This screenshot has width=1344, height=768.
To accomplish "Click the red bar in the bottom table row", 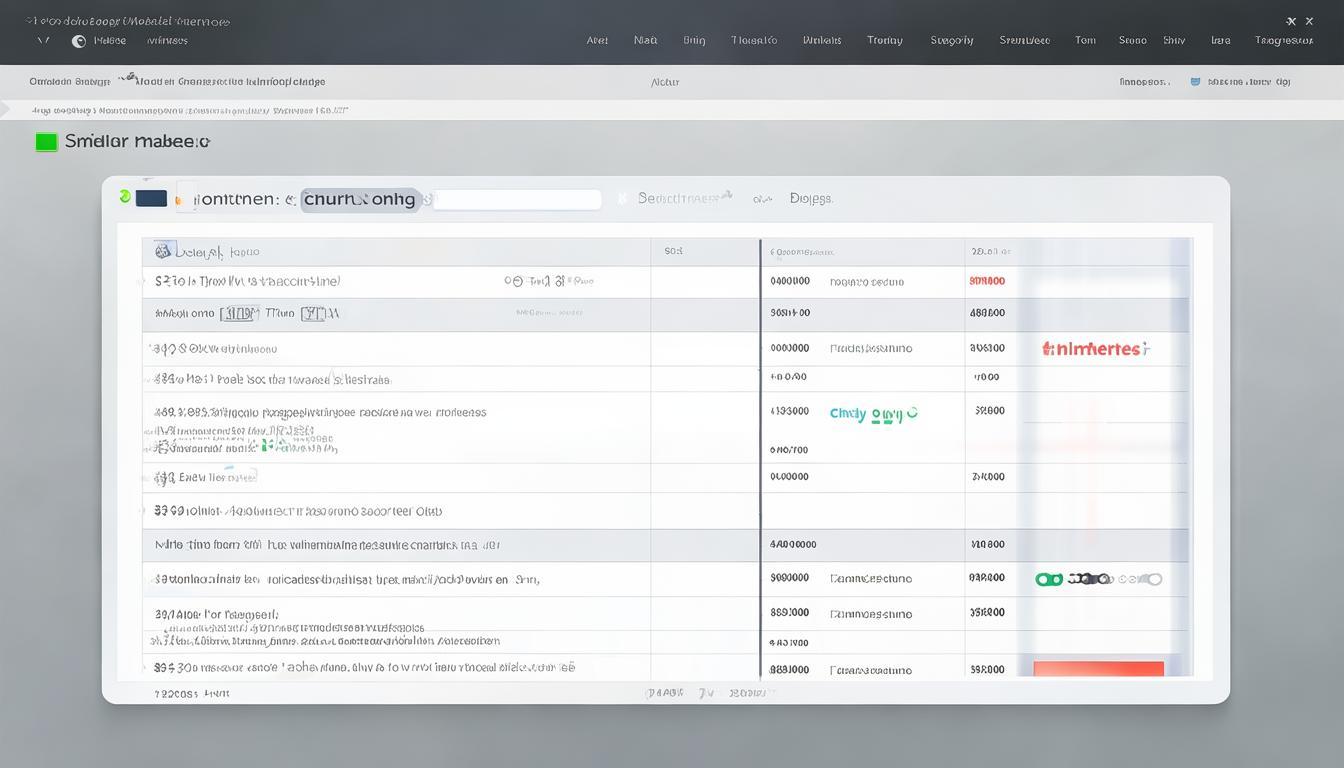I will click(x=1098, y=669).
